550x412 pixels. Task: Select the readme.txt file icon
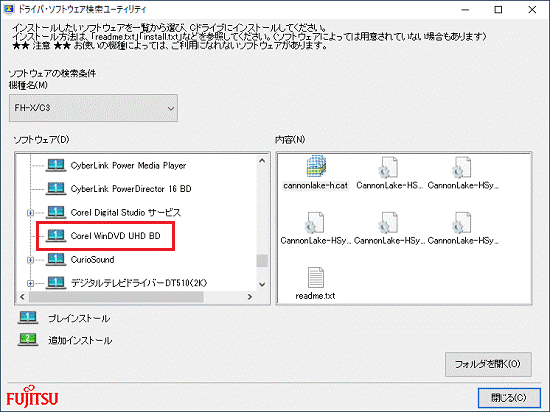(316, 277)
